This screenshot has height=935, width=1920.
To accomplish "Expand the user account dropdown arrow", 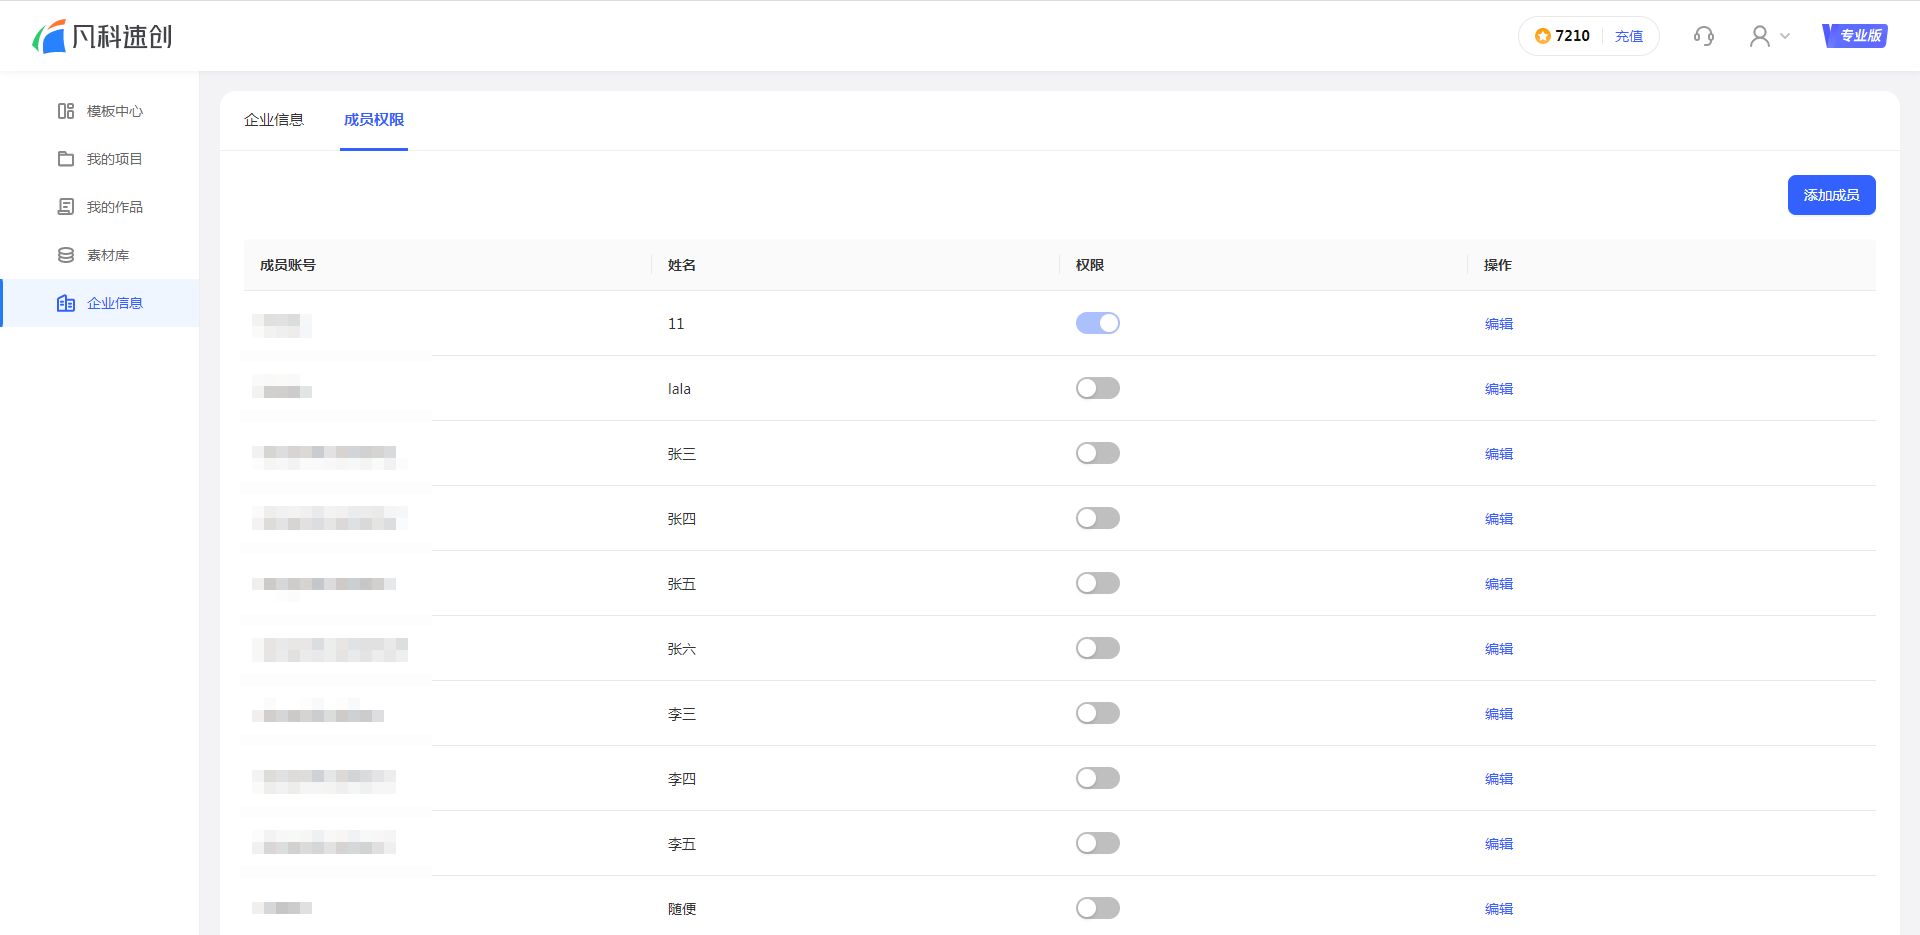I will coord(1785,36).
